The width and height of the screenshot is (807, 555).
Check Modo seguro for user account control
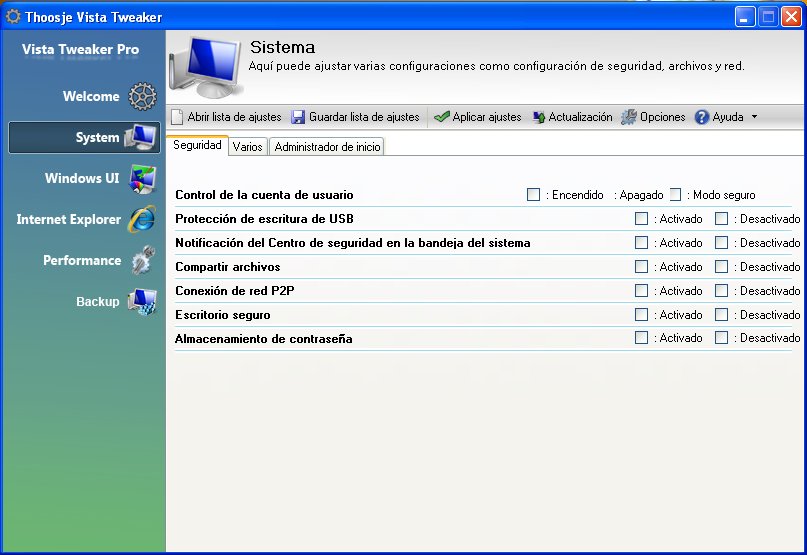pyautogui.click(x=676, y=195)
